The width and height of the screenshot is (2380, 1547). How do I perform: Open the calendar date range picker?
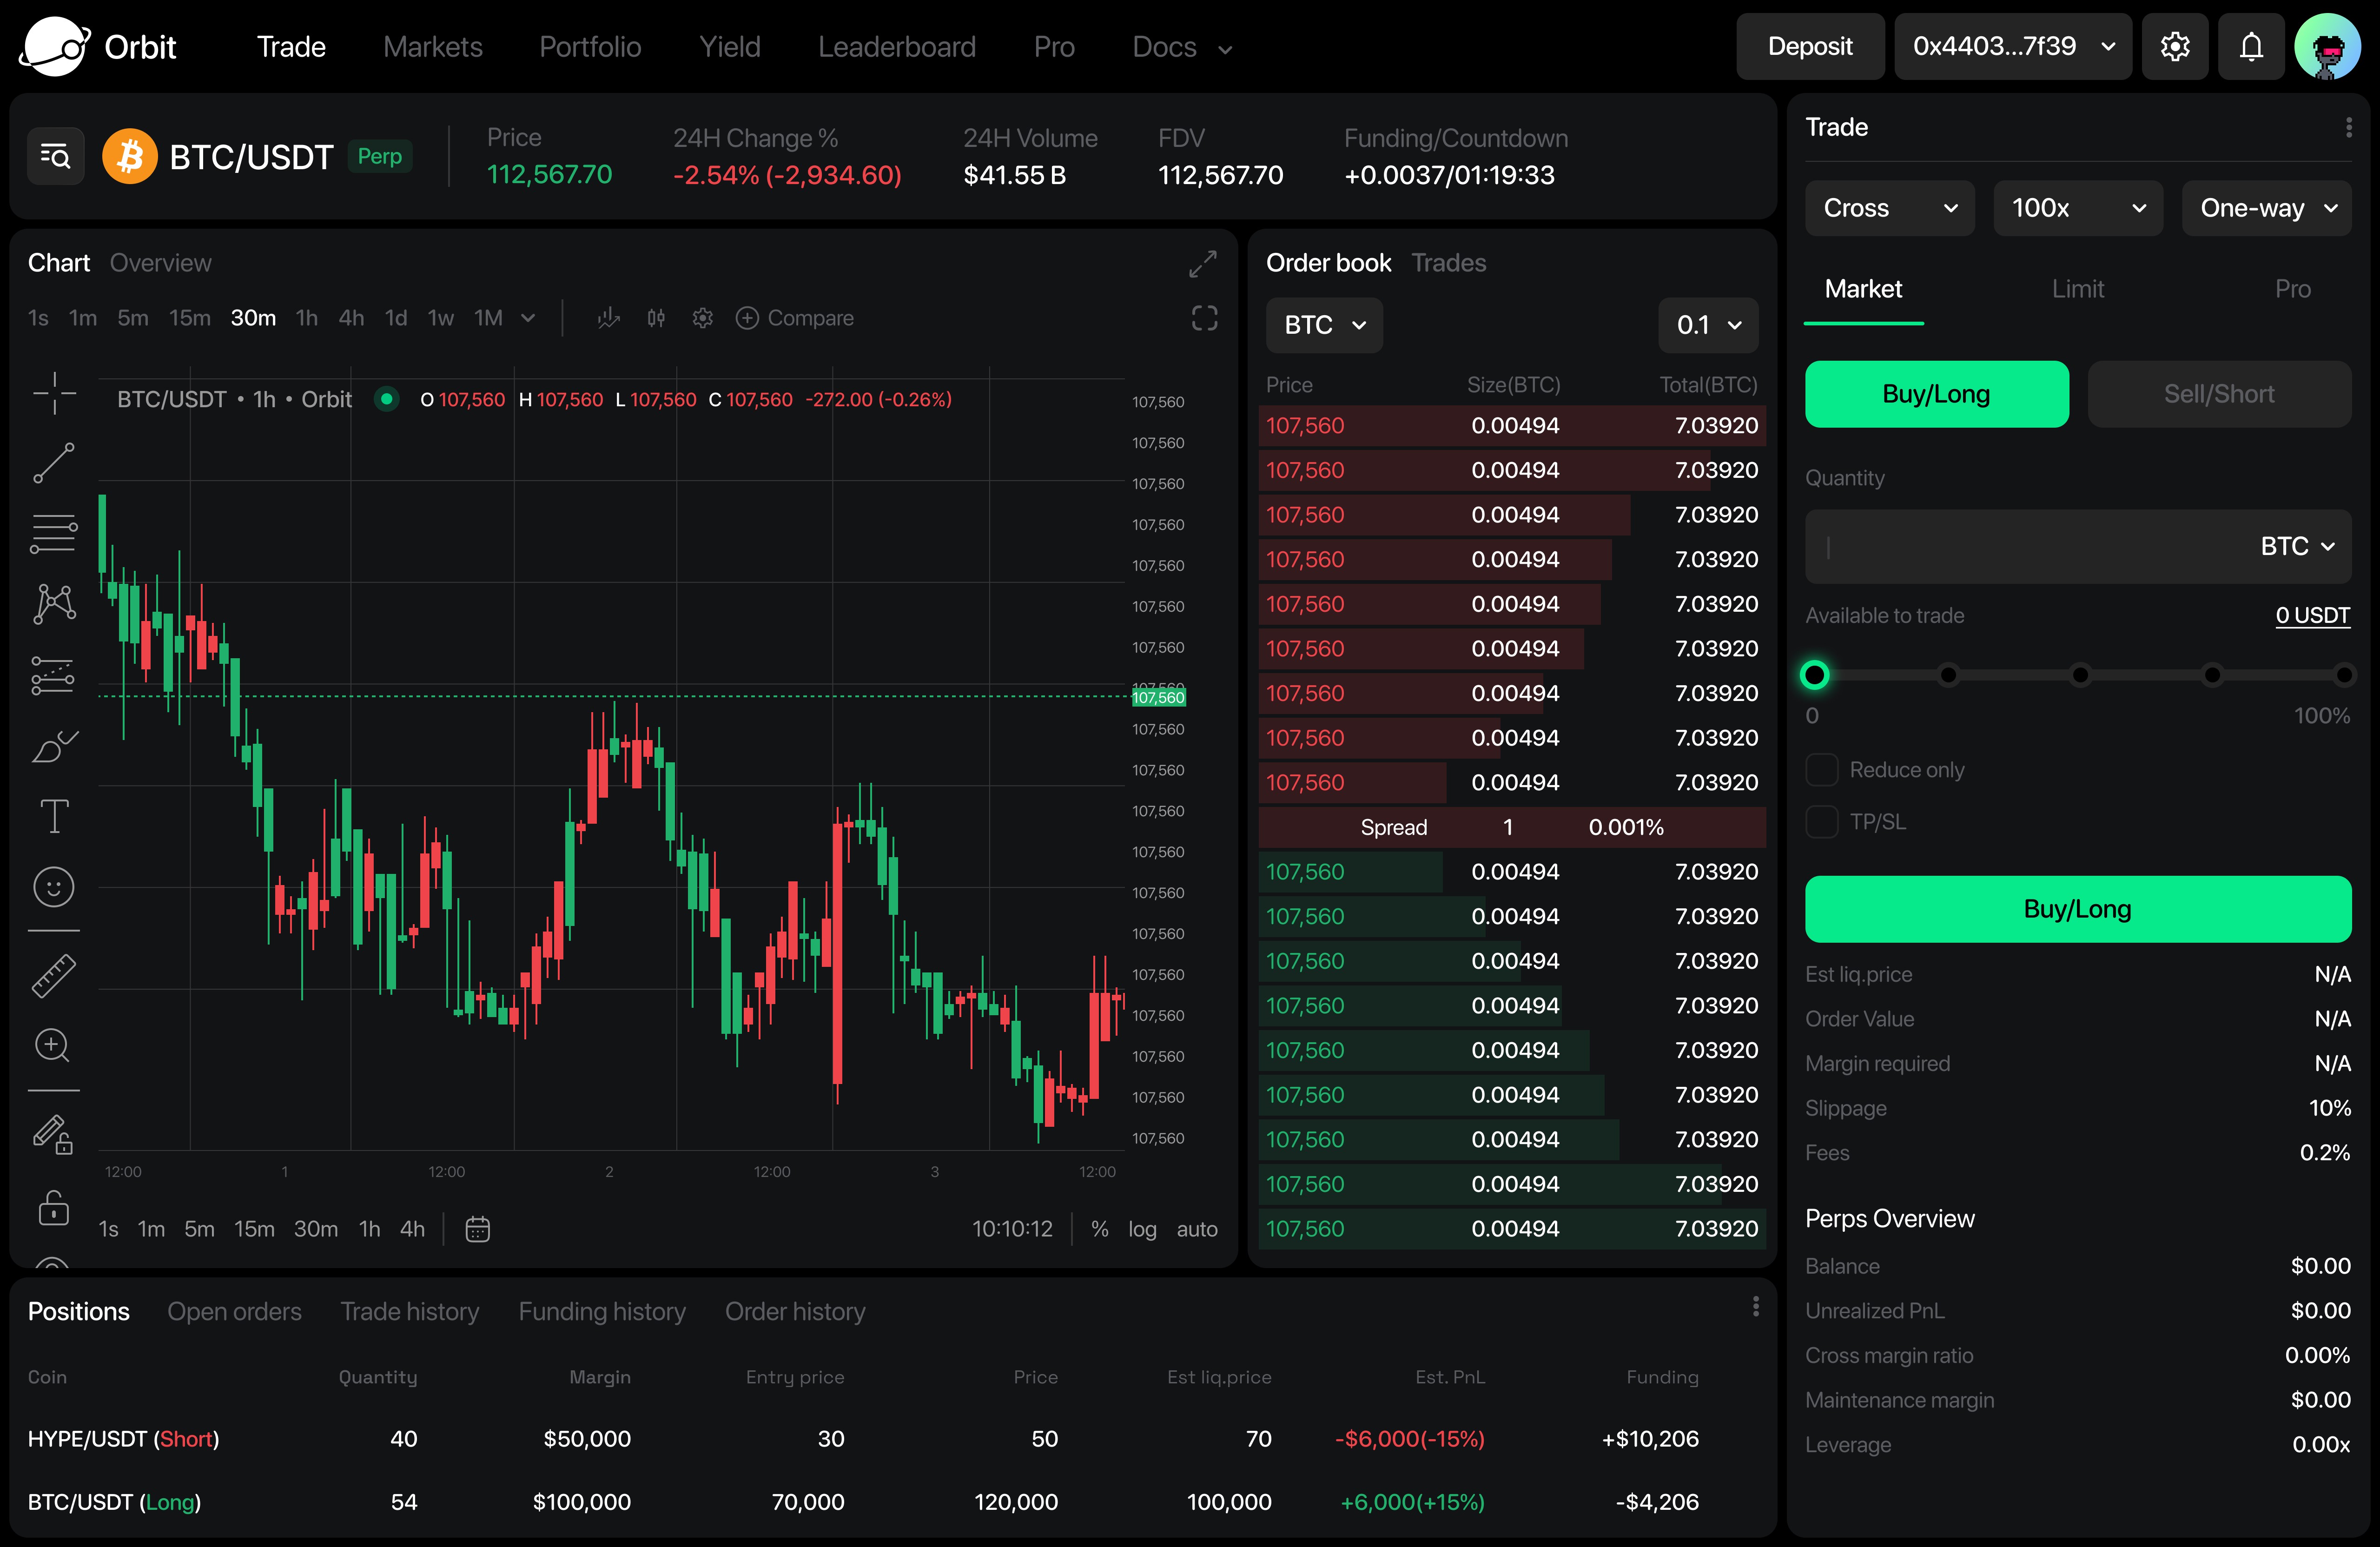click(478, 1229)
